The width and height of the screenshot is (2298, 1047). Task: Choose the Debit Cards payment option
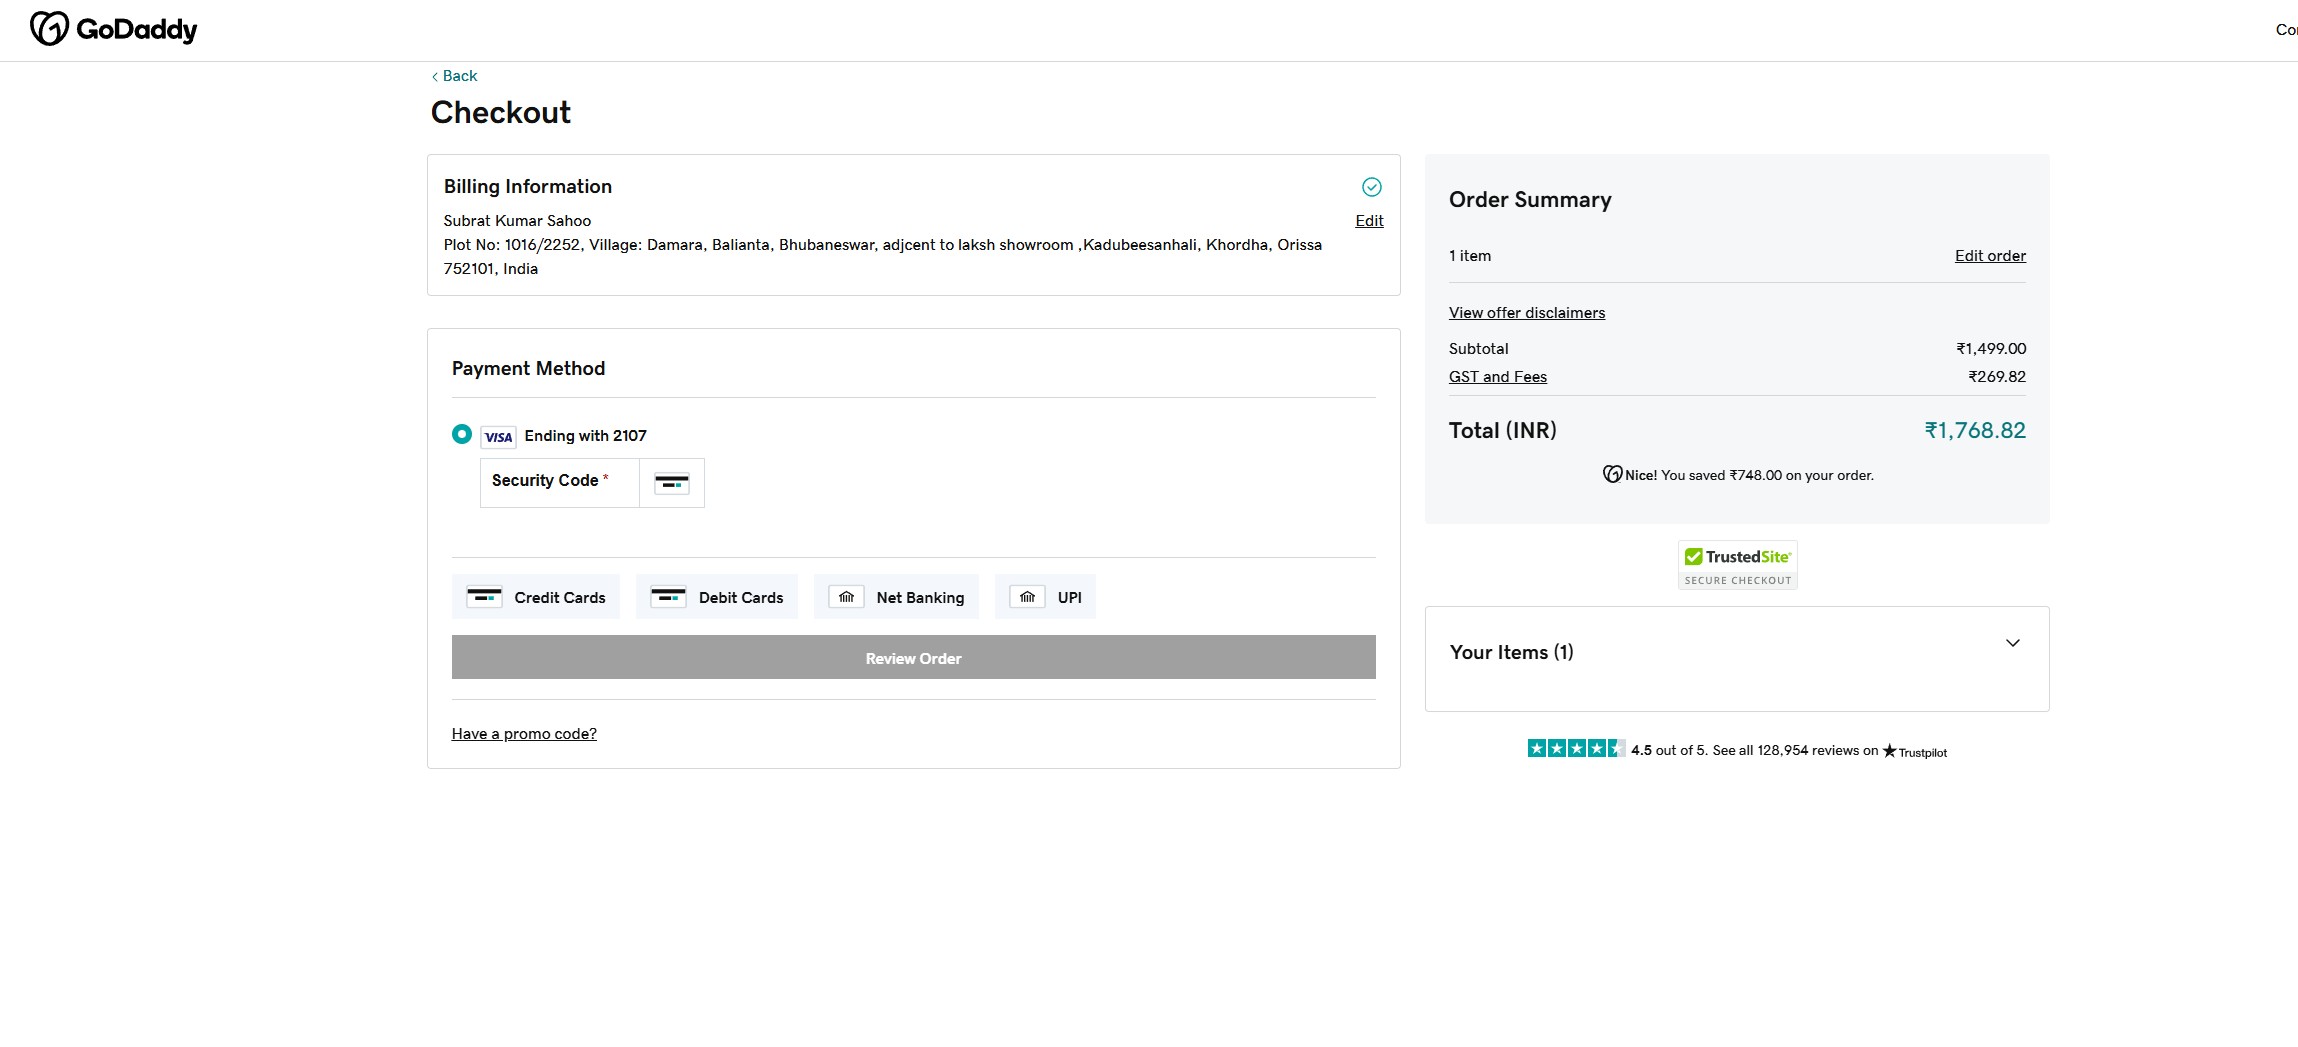(x=717, y=597)
